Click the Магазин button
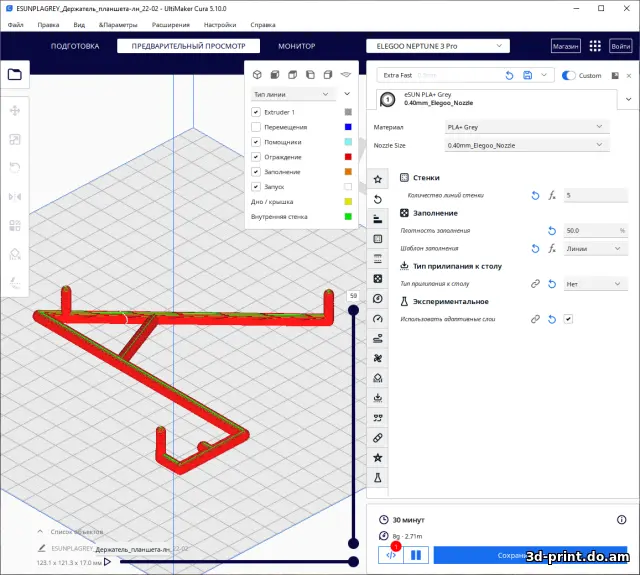This screenshot has width=640, height=575. coord(565,46)
